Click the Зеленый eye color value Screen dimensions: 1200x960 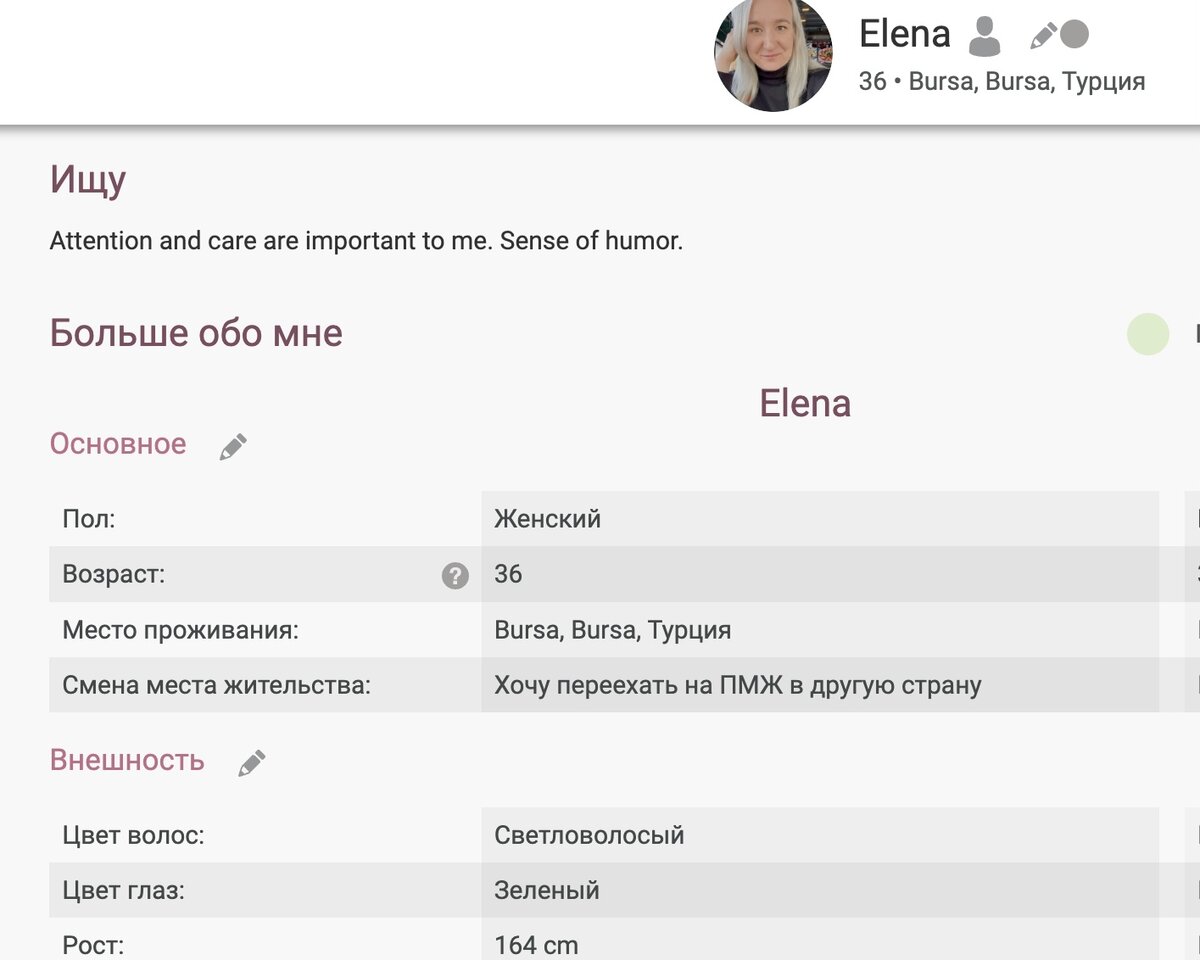coord(547,890)
